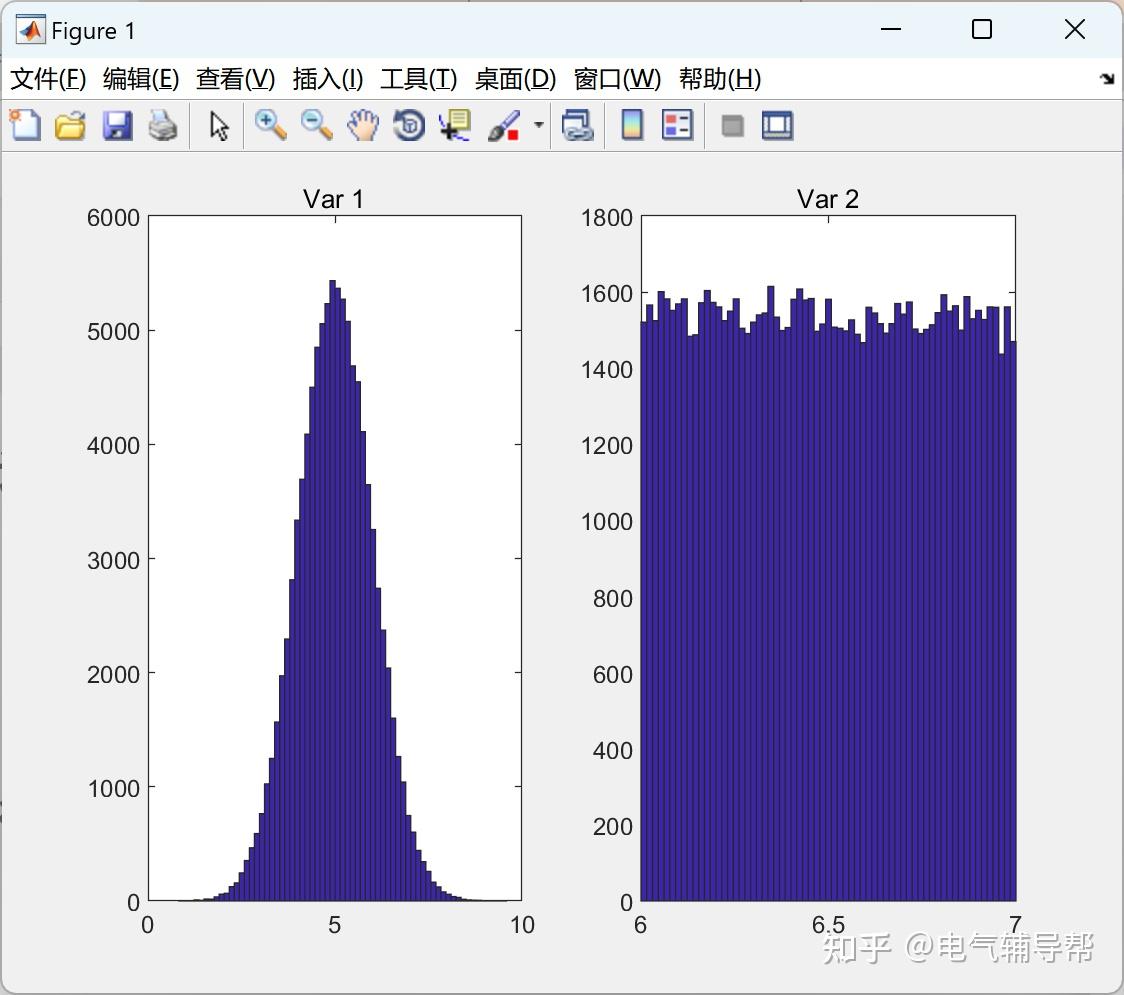Open the 窗口(W) menu
1124x995 pixels.
pos(617,79)
